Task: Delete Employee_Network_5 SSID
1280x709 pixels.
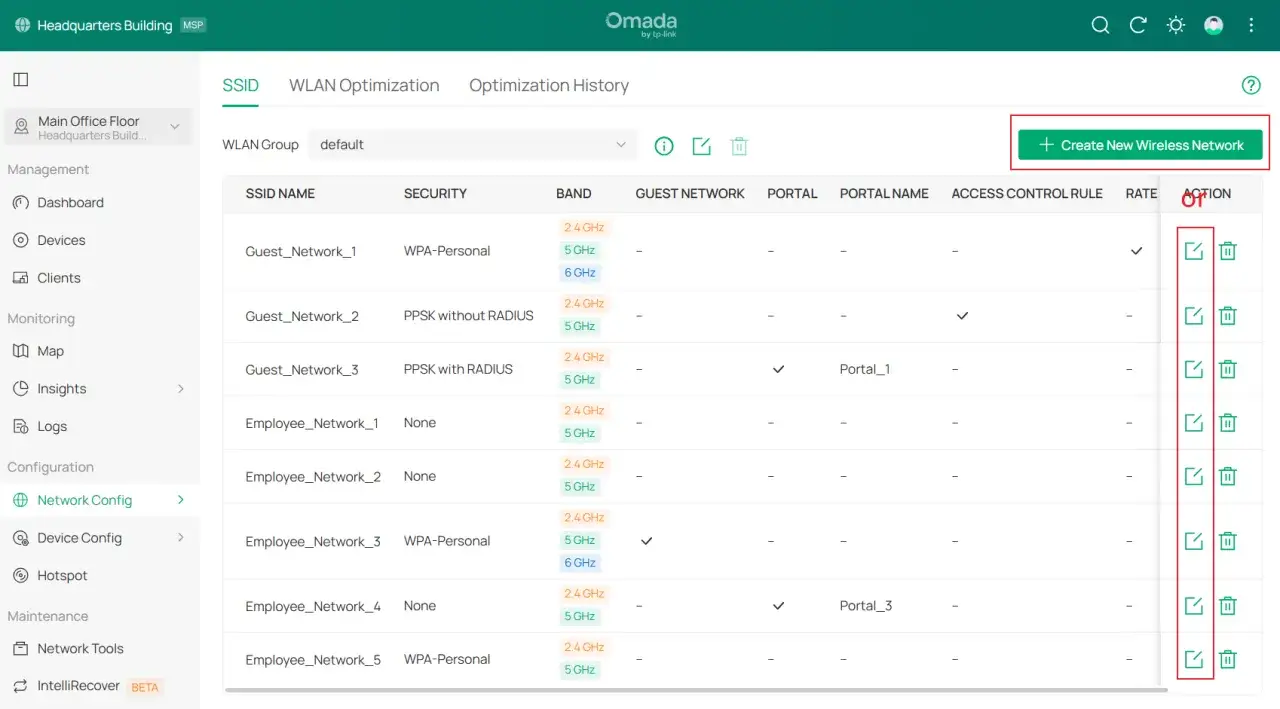Action: pos(1228,659)
